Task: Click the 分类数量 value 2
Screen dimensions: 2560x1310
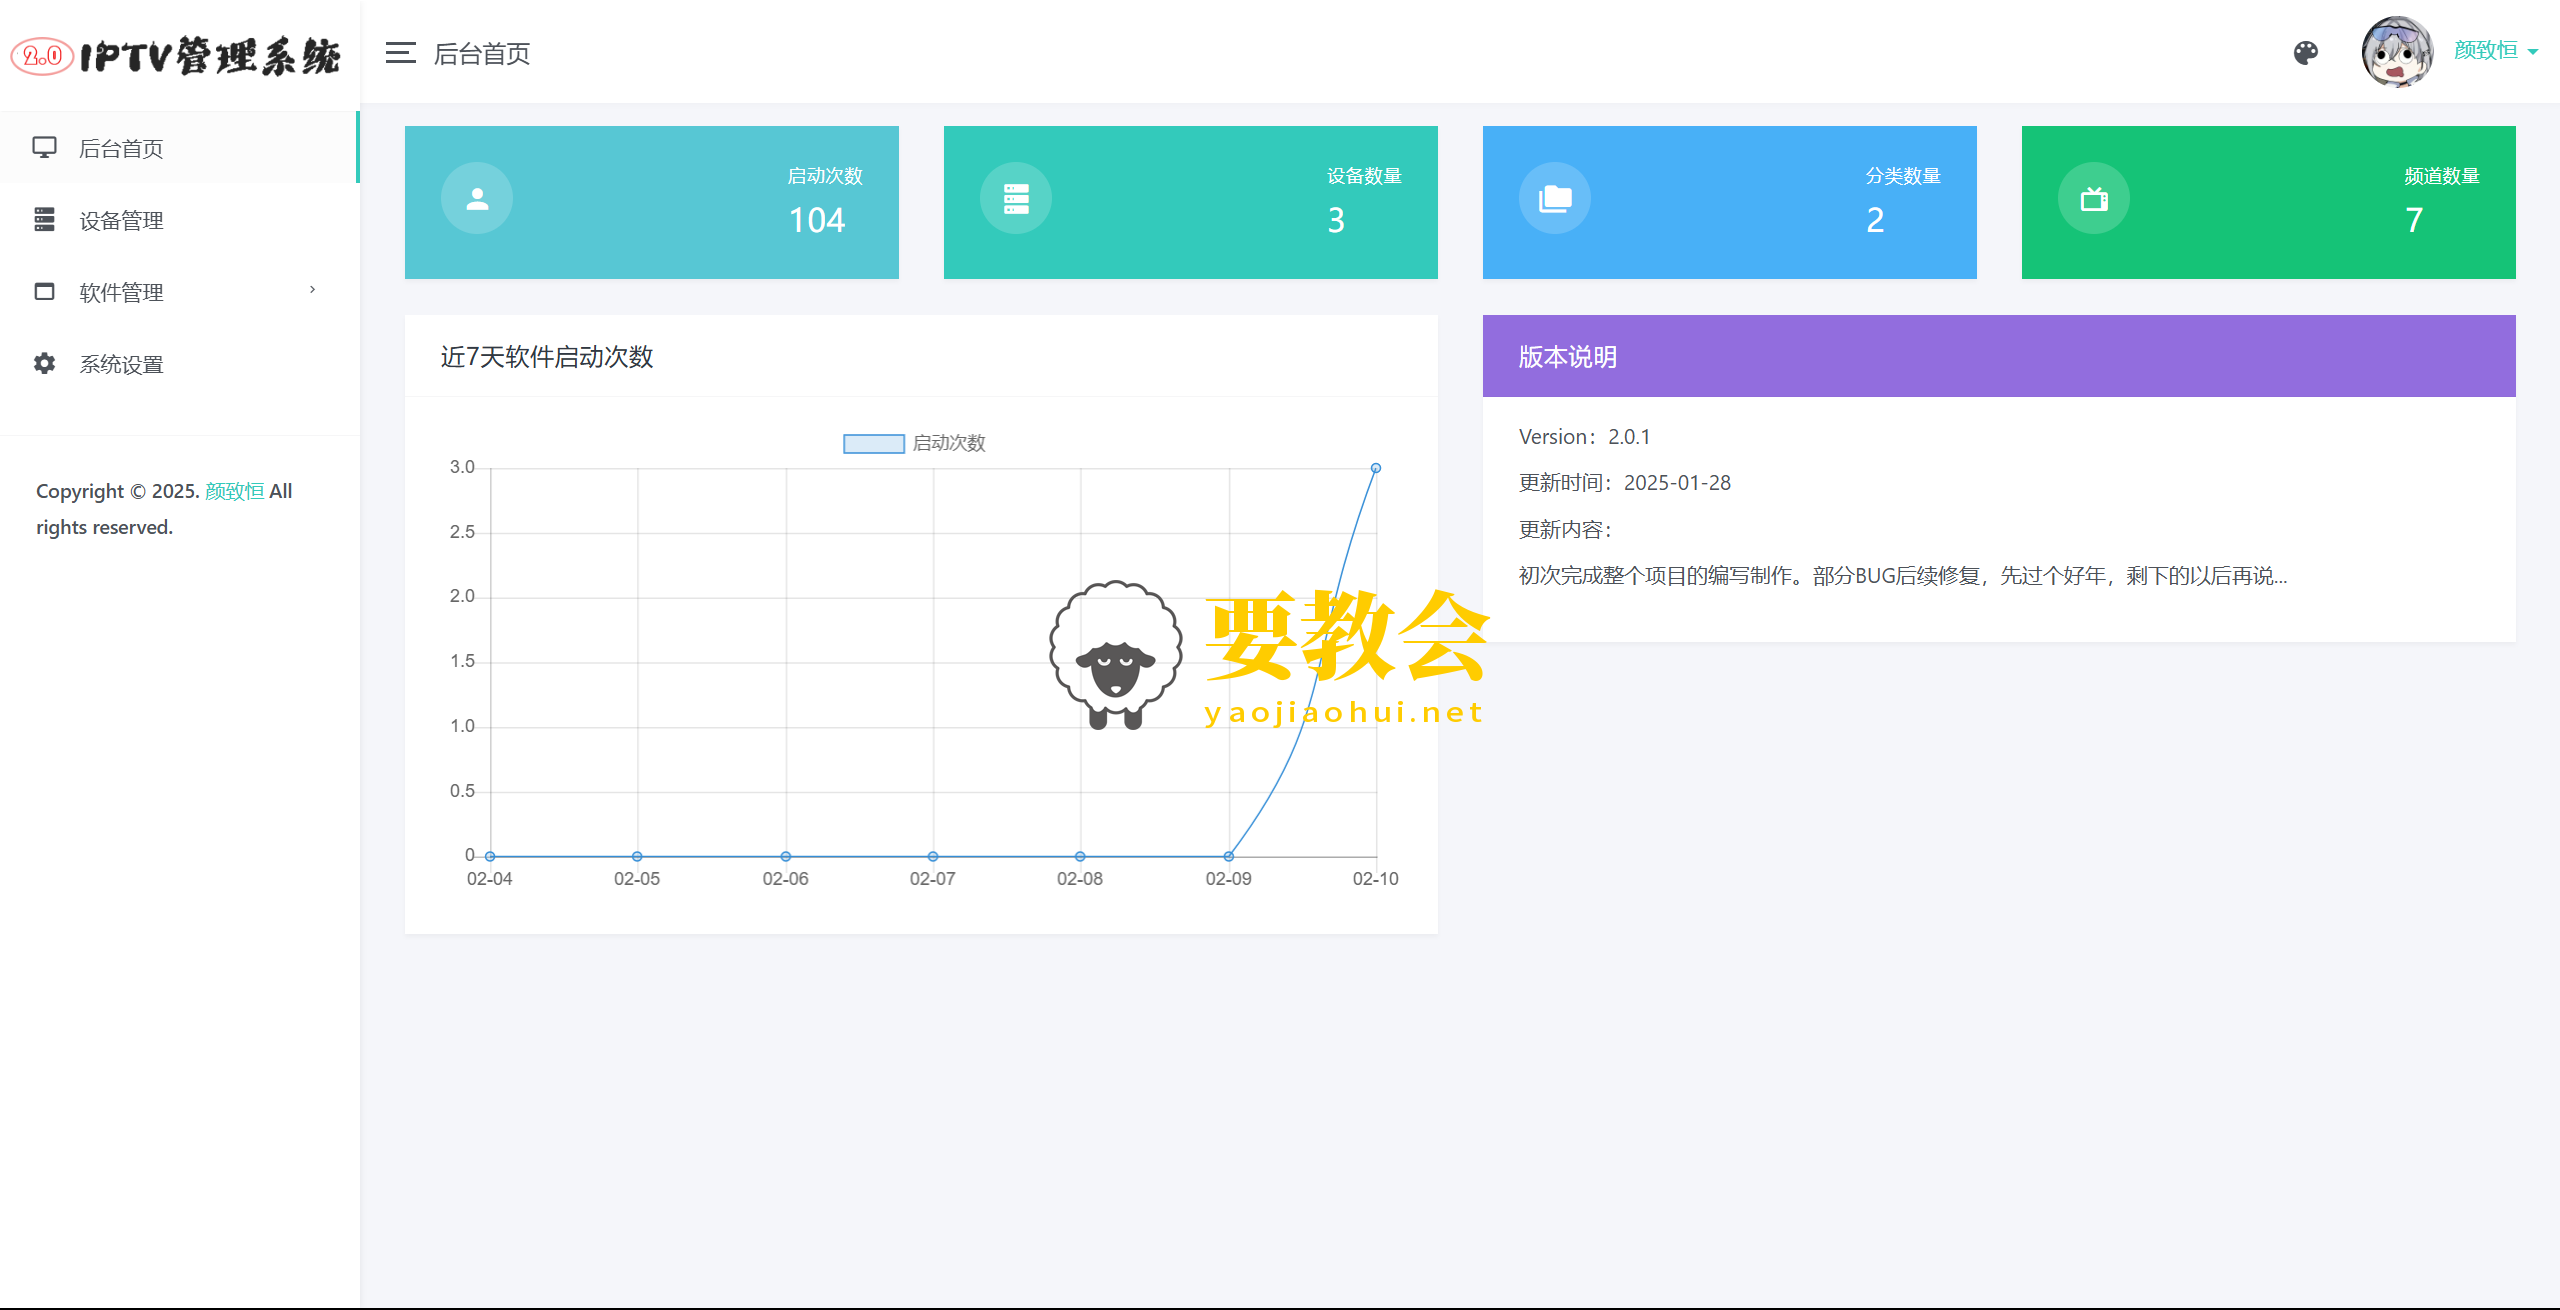Action: [x=1875, y=220]
